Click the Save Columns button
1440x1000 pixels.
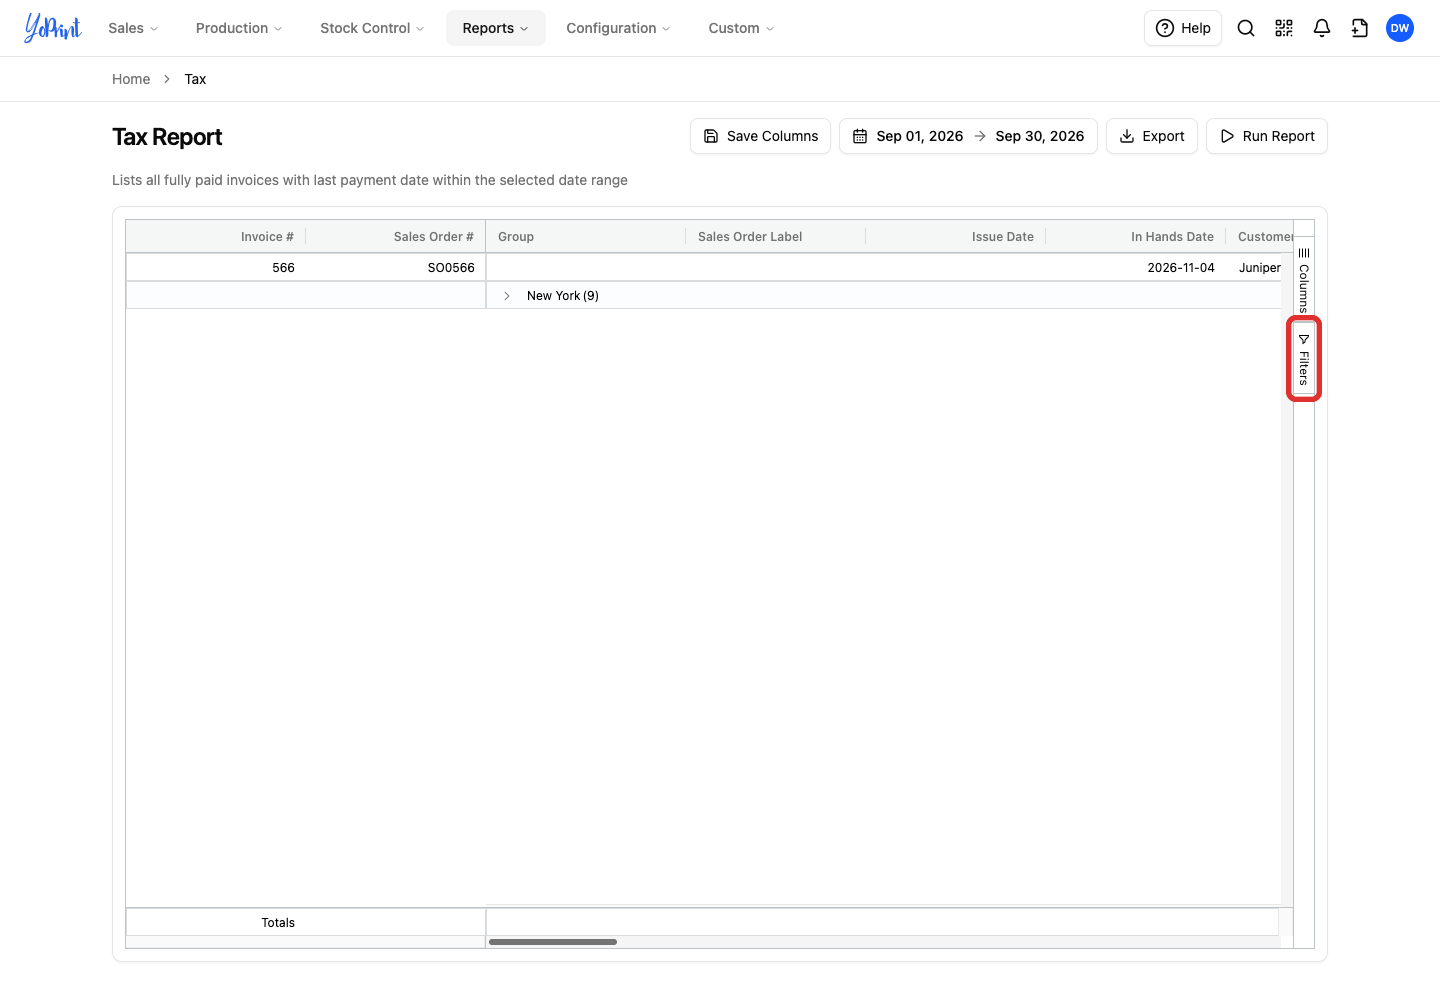tap(760, 136)
